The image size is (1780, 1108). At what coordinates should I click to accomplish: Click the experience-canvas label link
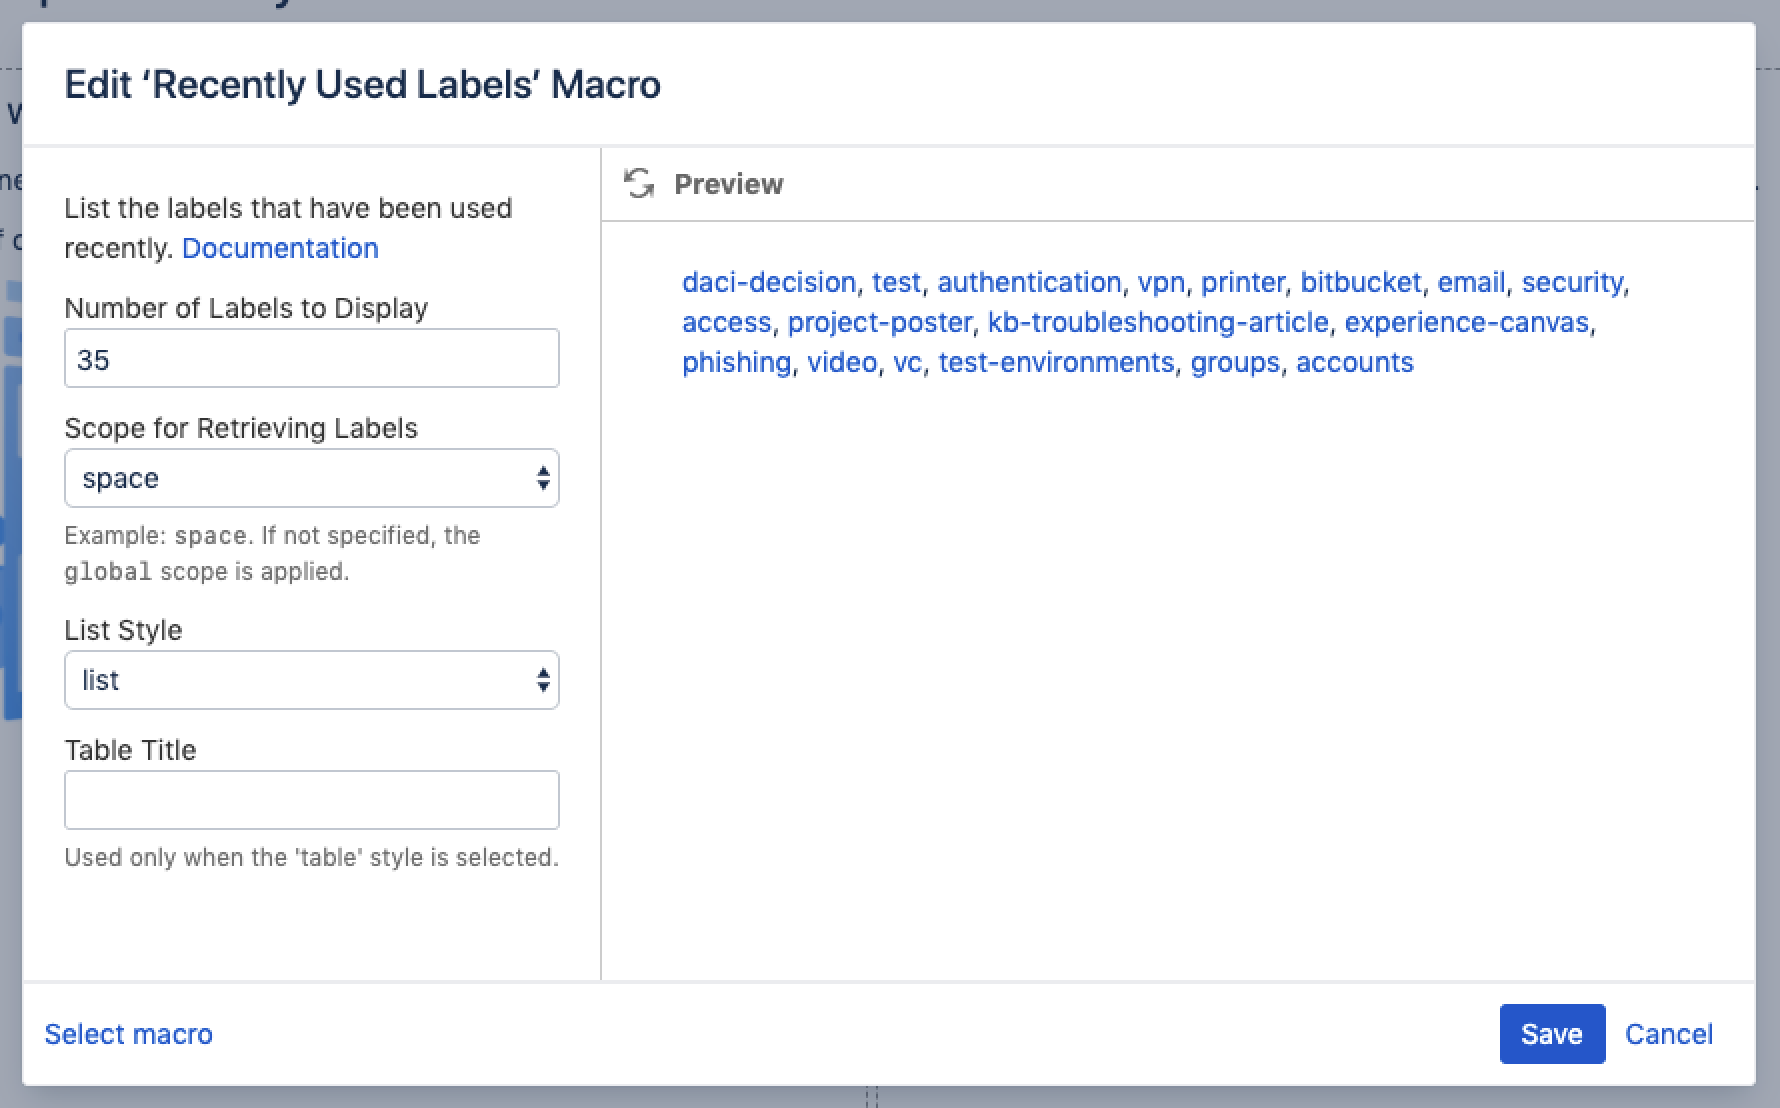1466,322
